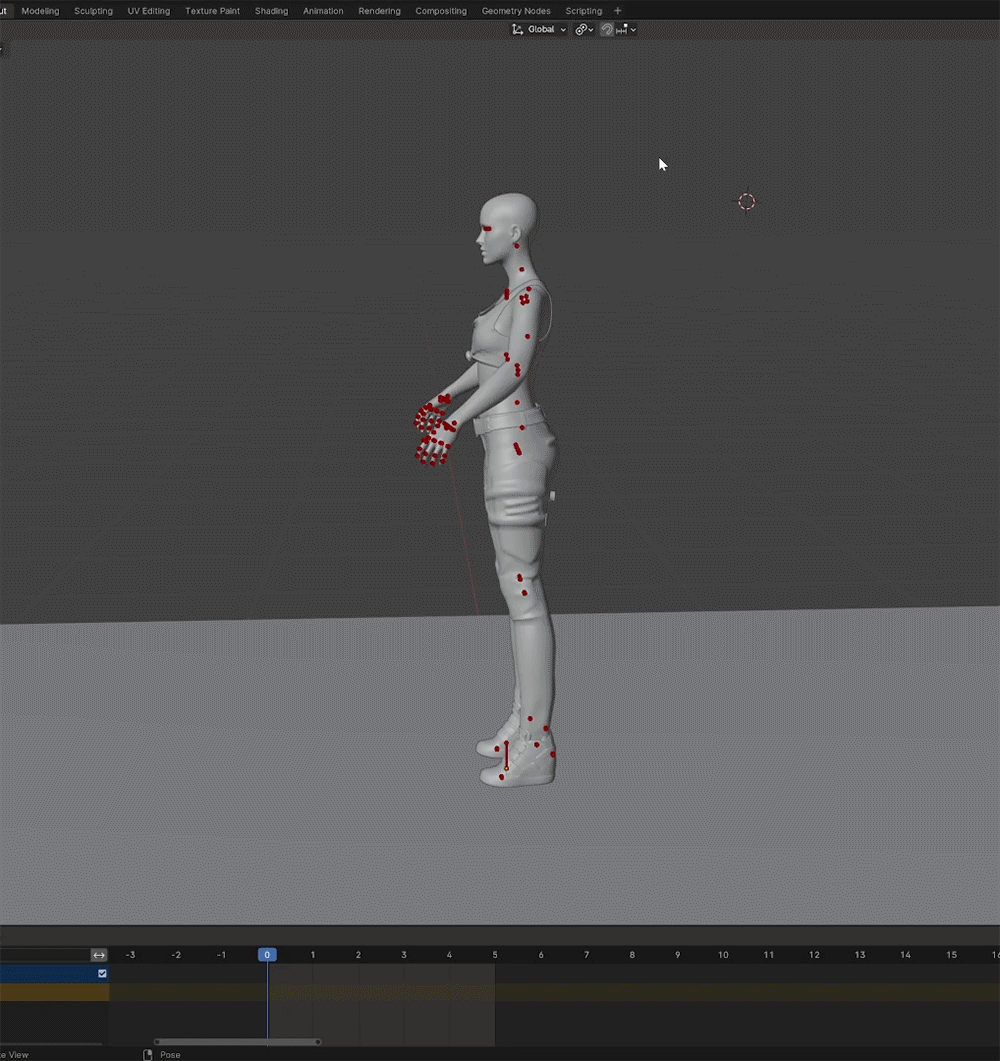Click the timeline horizontal scrollbar
Screen dimensions: 1000x1061
click(237, 1042)
